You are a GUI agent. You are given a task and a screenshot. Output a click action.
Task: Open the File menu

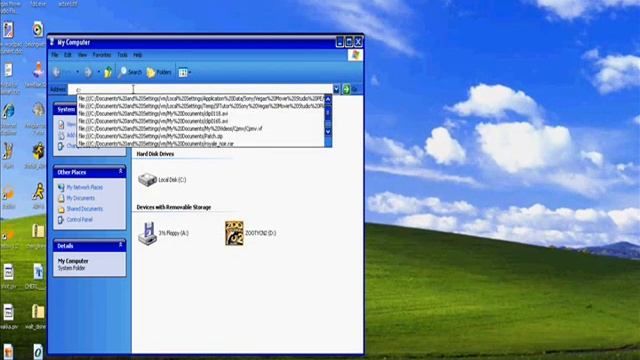coord(55,55)
